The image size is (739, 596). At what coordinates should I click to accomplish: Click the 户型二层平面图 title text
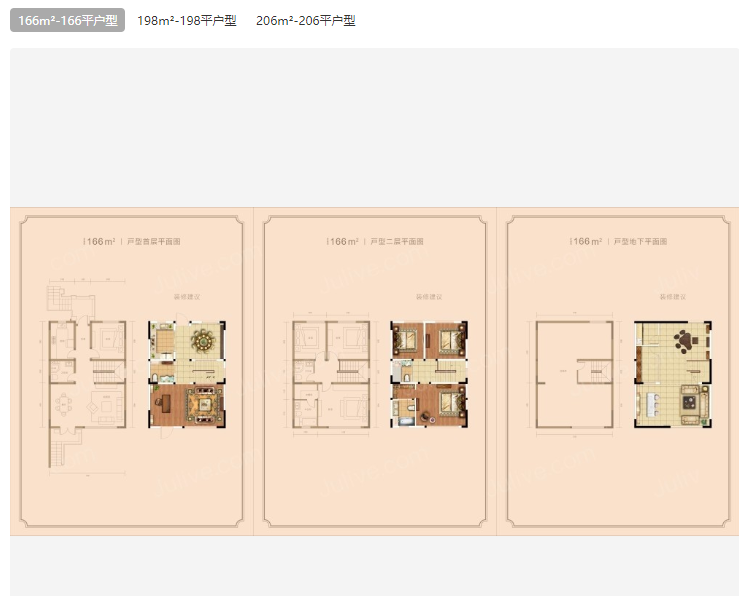[x=397, y=242]
